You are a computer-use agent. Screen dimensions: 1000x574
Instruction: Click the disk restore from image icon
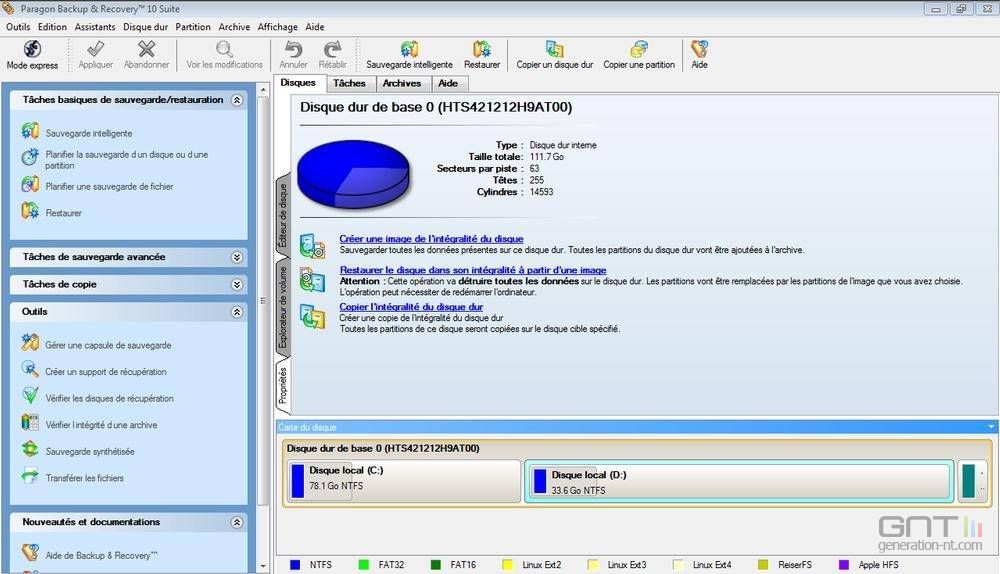[x=312, y=279]
